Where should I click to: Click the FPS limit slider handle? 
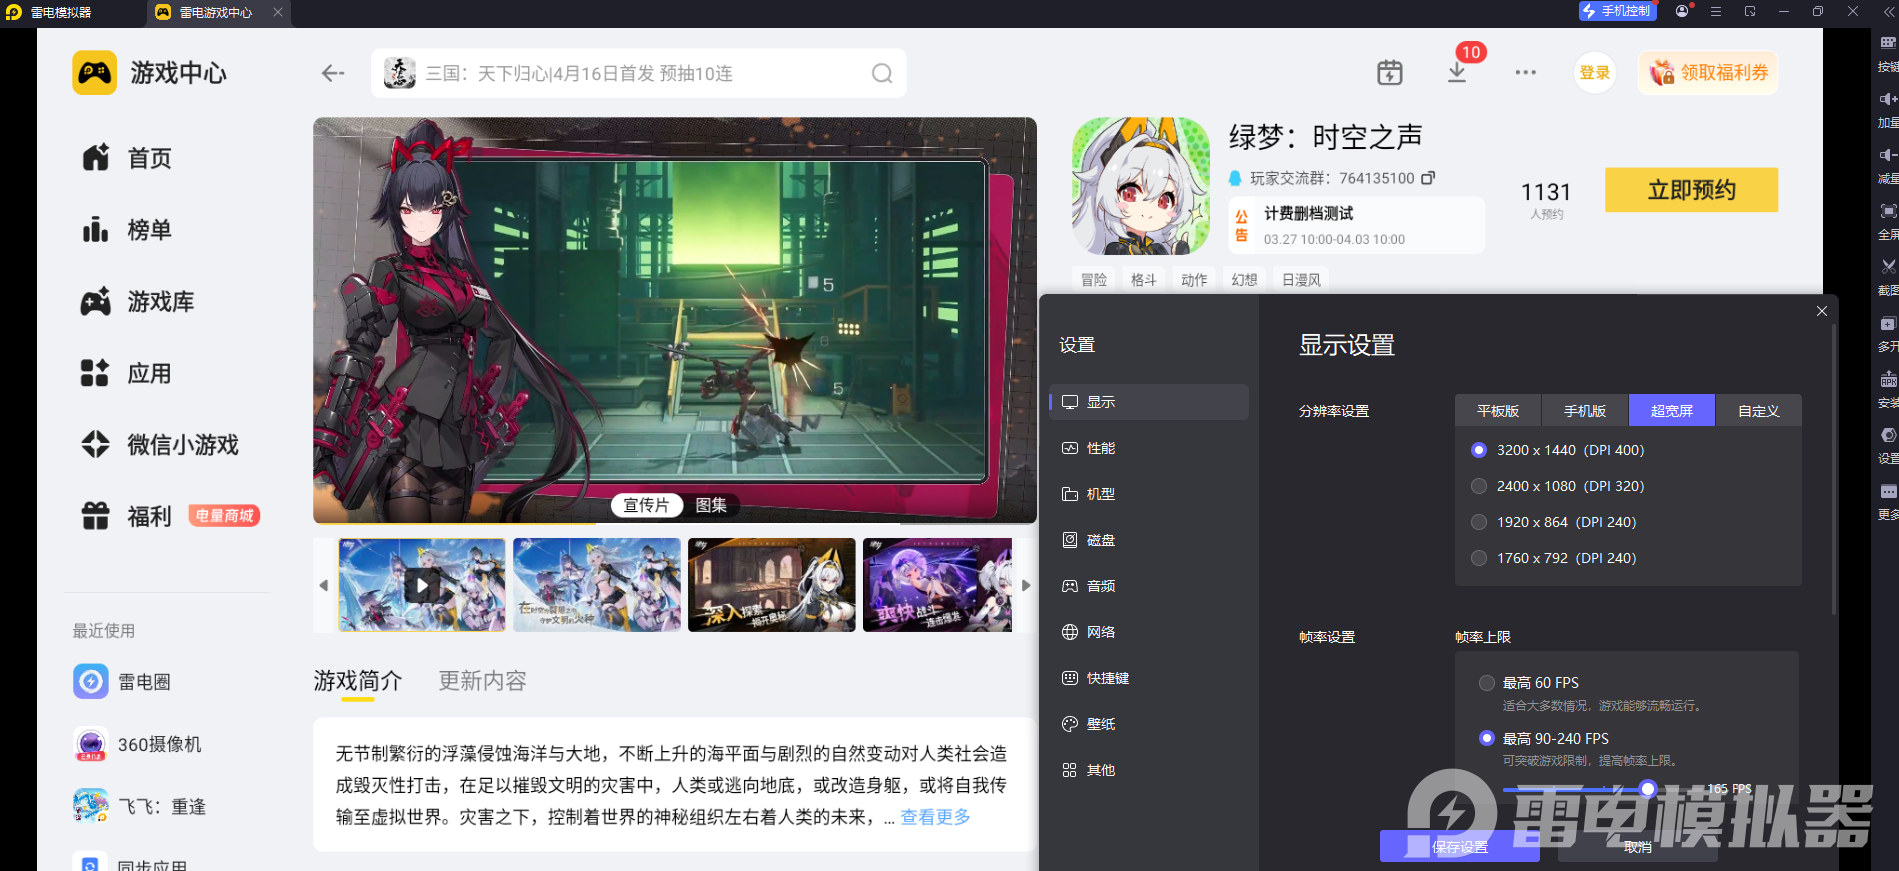[1648, 789]
